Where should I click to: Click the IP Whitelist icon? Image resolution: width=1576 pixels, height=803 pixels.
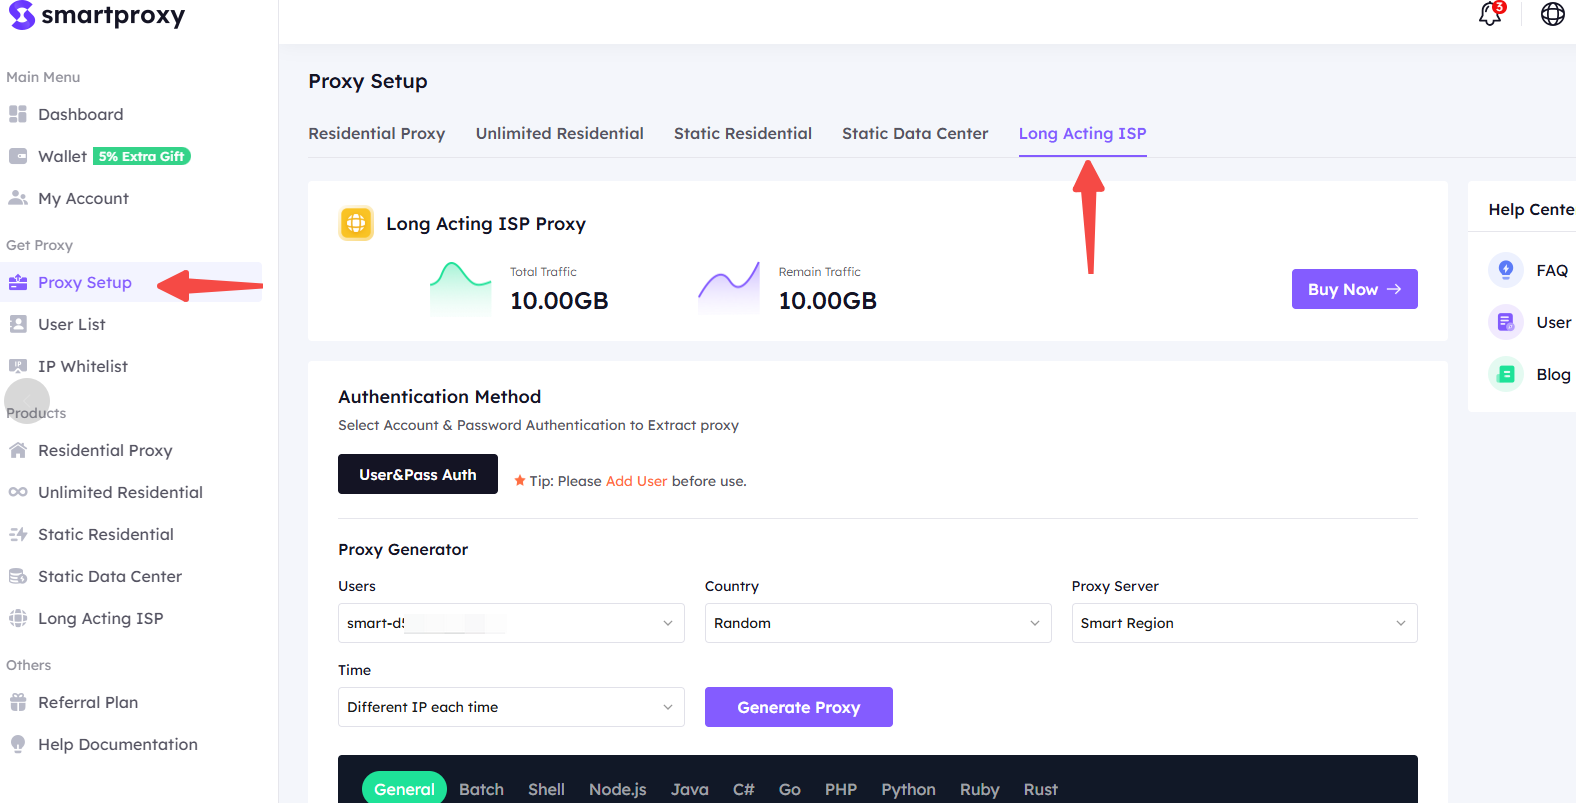coord(18,366)
